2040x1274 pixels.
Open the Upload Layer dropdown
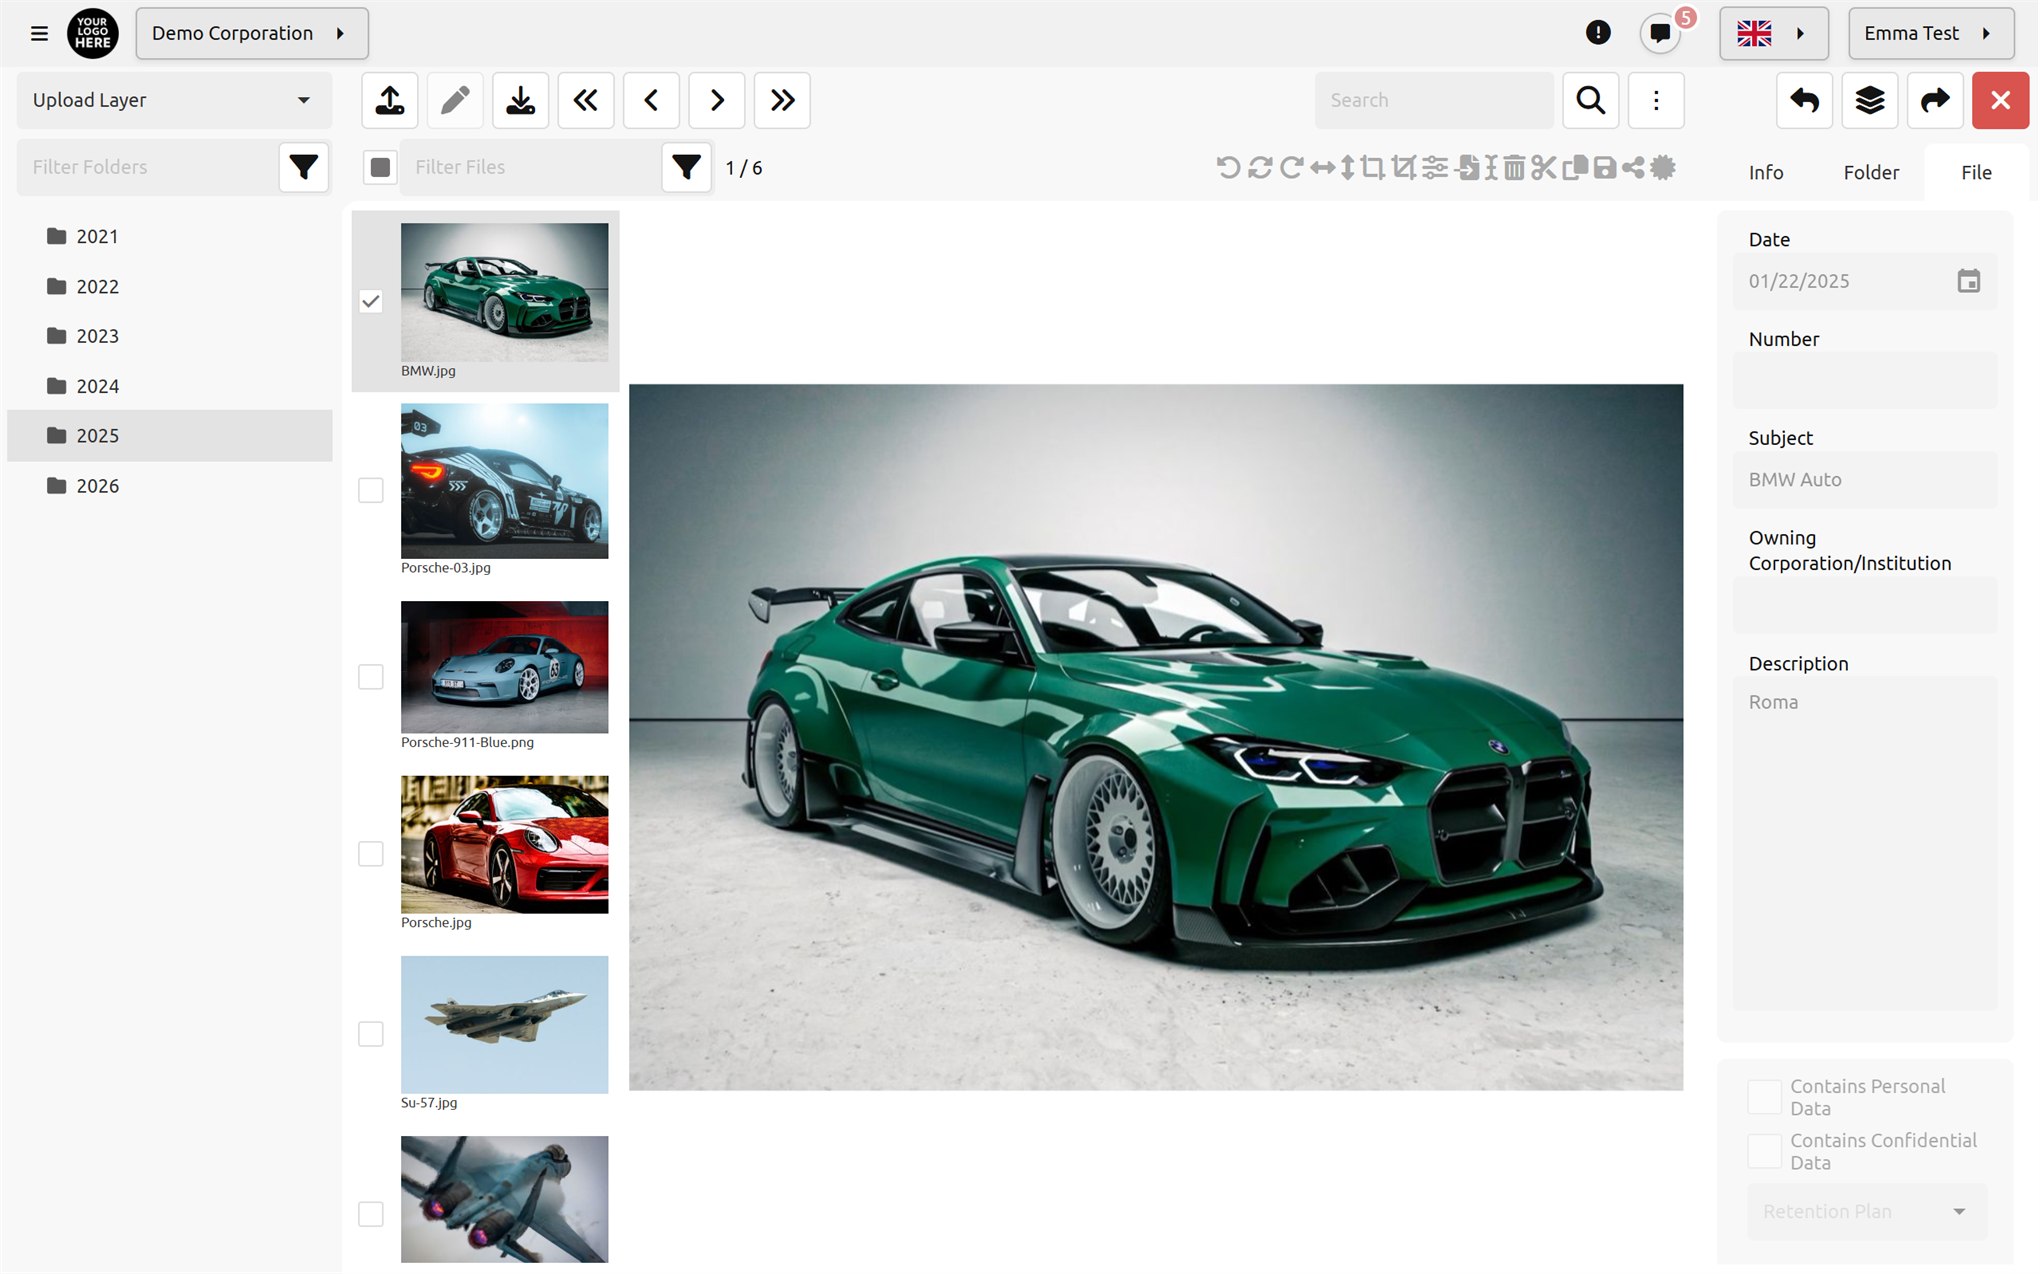tap(174, 100)
